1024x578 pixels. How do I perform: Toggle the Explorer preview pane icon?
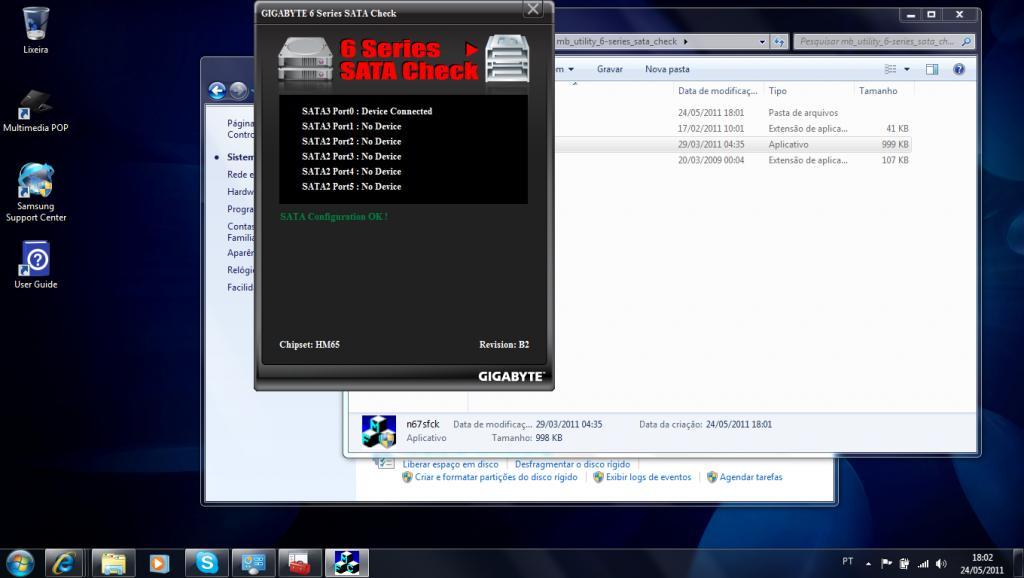click(932, 69)
